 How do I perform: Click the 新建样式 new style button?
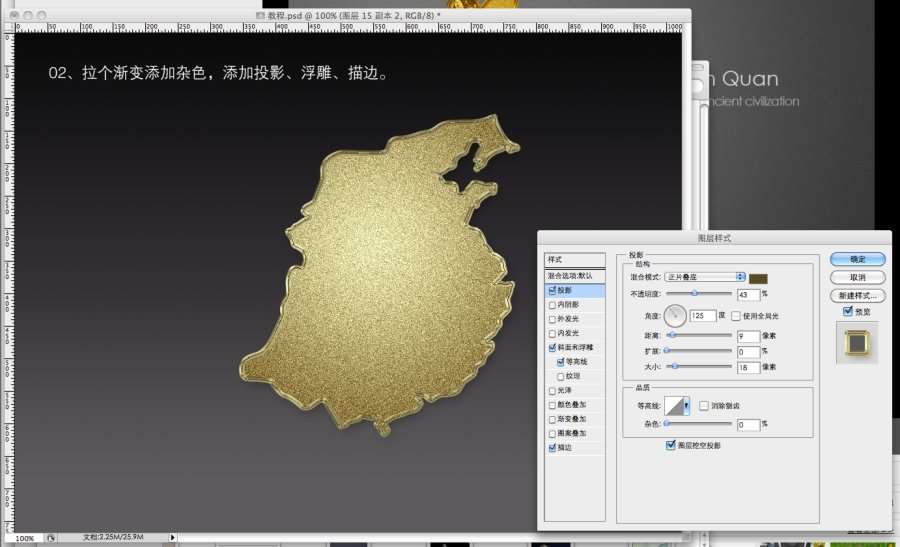[857, 296]
